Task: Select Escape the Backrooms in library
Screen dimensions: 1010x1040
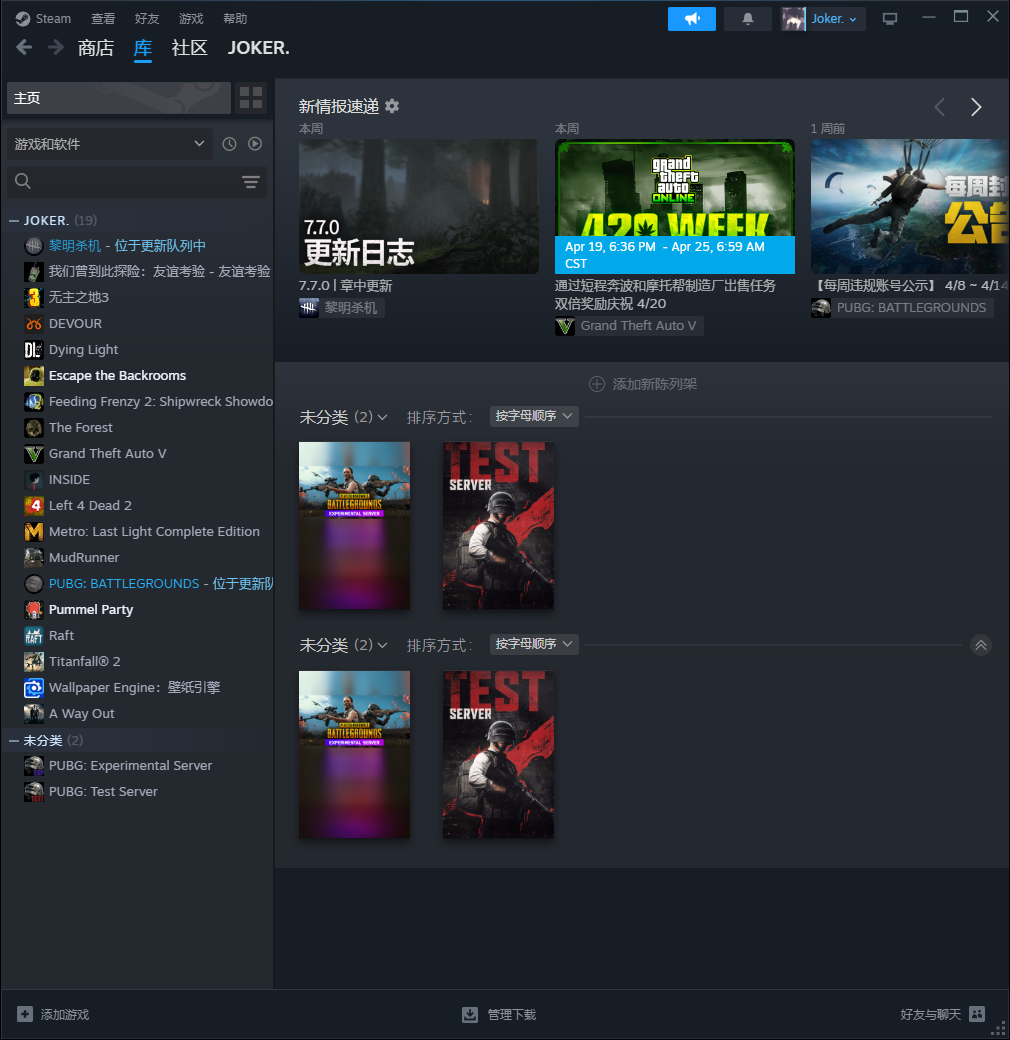Action: 117,375
